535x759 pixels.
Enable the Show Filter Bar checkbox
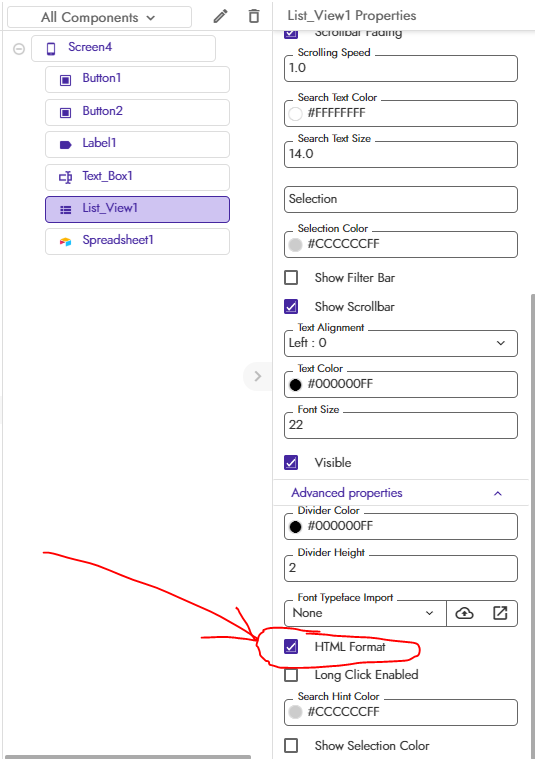[x=291, y=278]
